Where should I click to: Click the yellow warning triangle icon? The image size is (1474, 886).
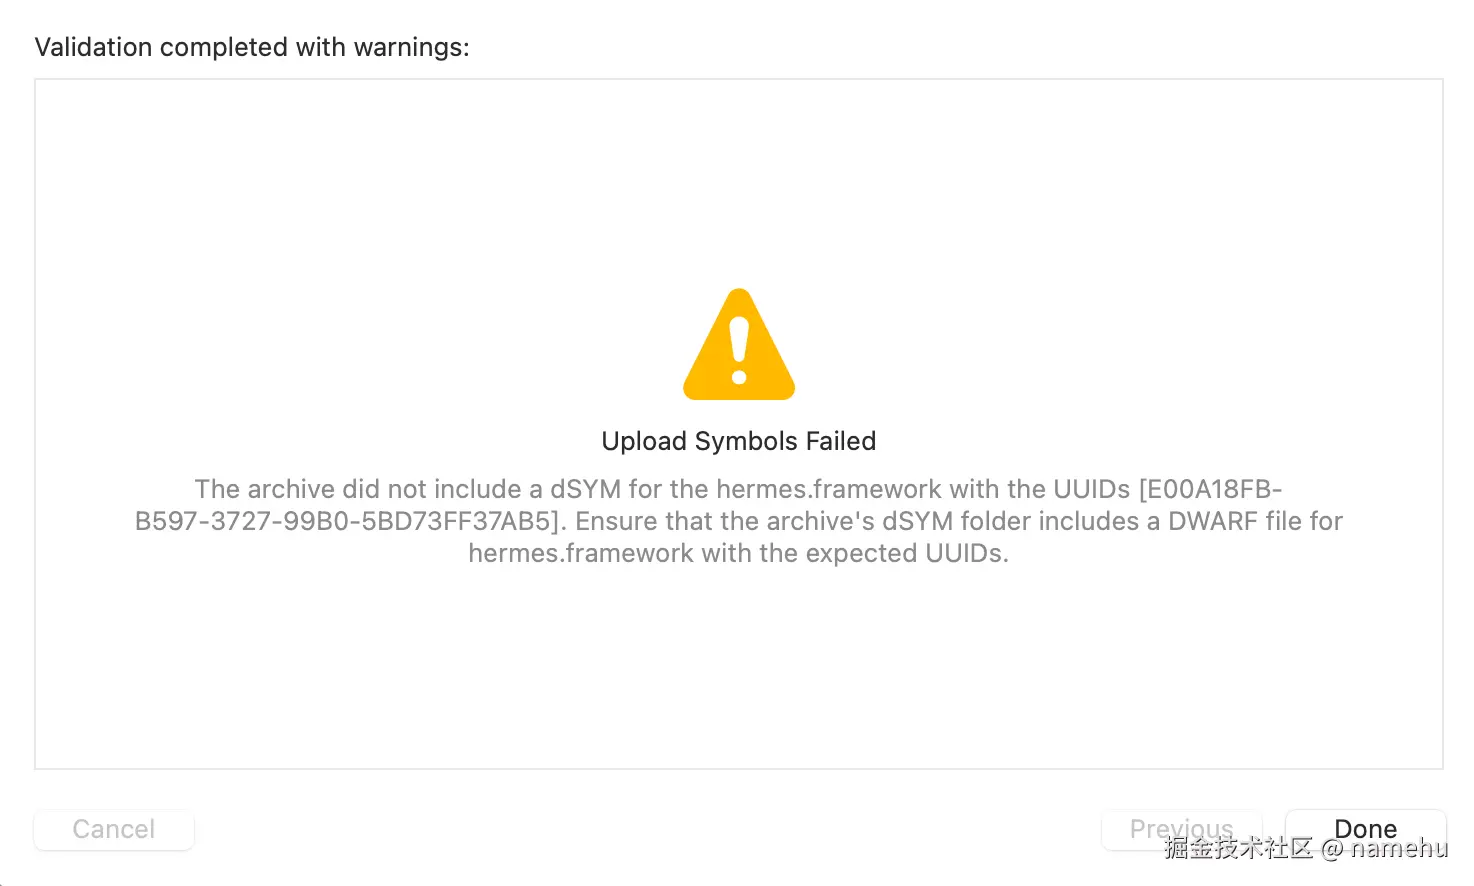click(739, 346)
